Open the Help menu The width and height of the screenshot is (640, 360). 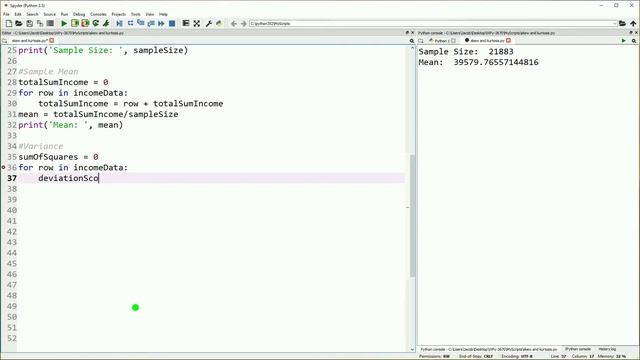point(163,14)
